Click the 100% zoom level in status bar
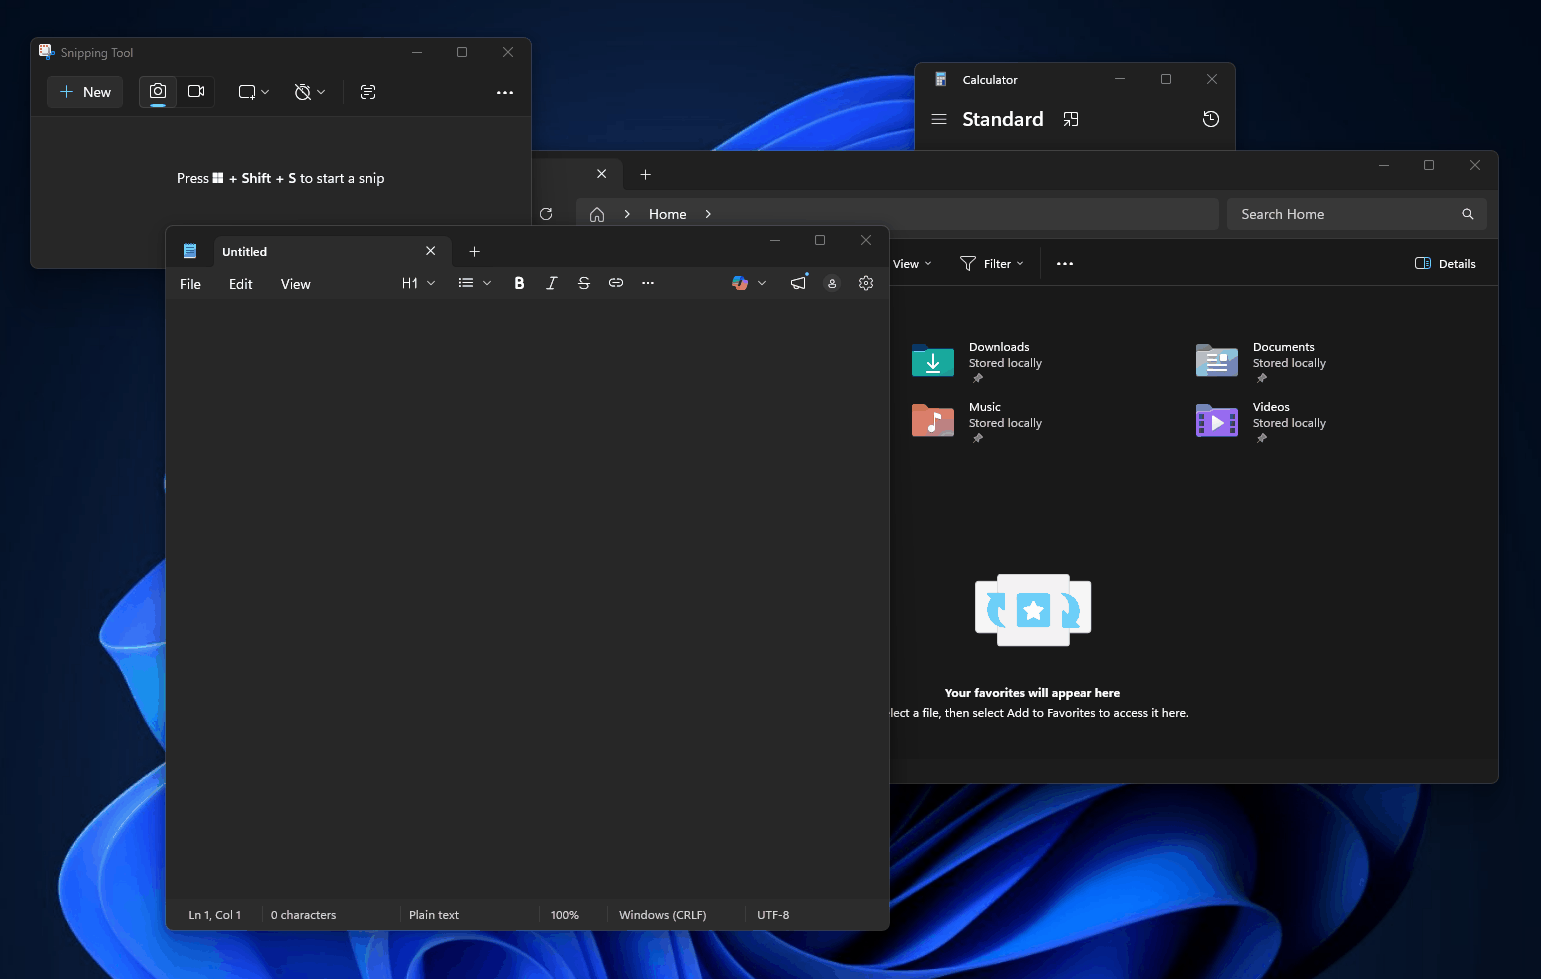Image resolution: width=1541 pixels, height=979 pixels. (565, 915)
